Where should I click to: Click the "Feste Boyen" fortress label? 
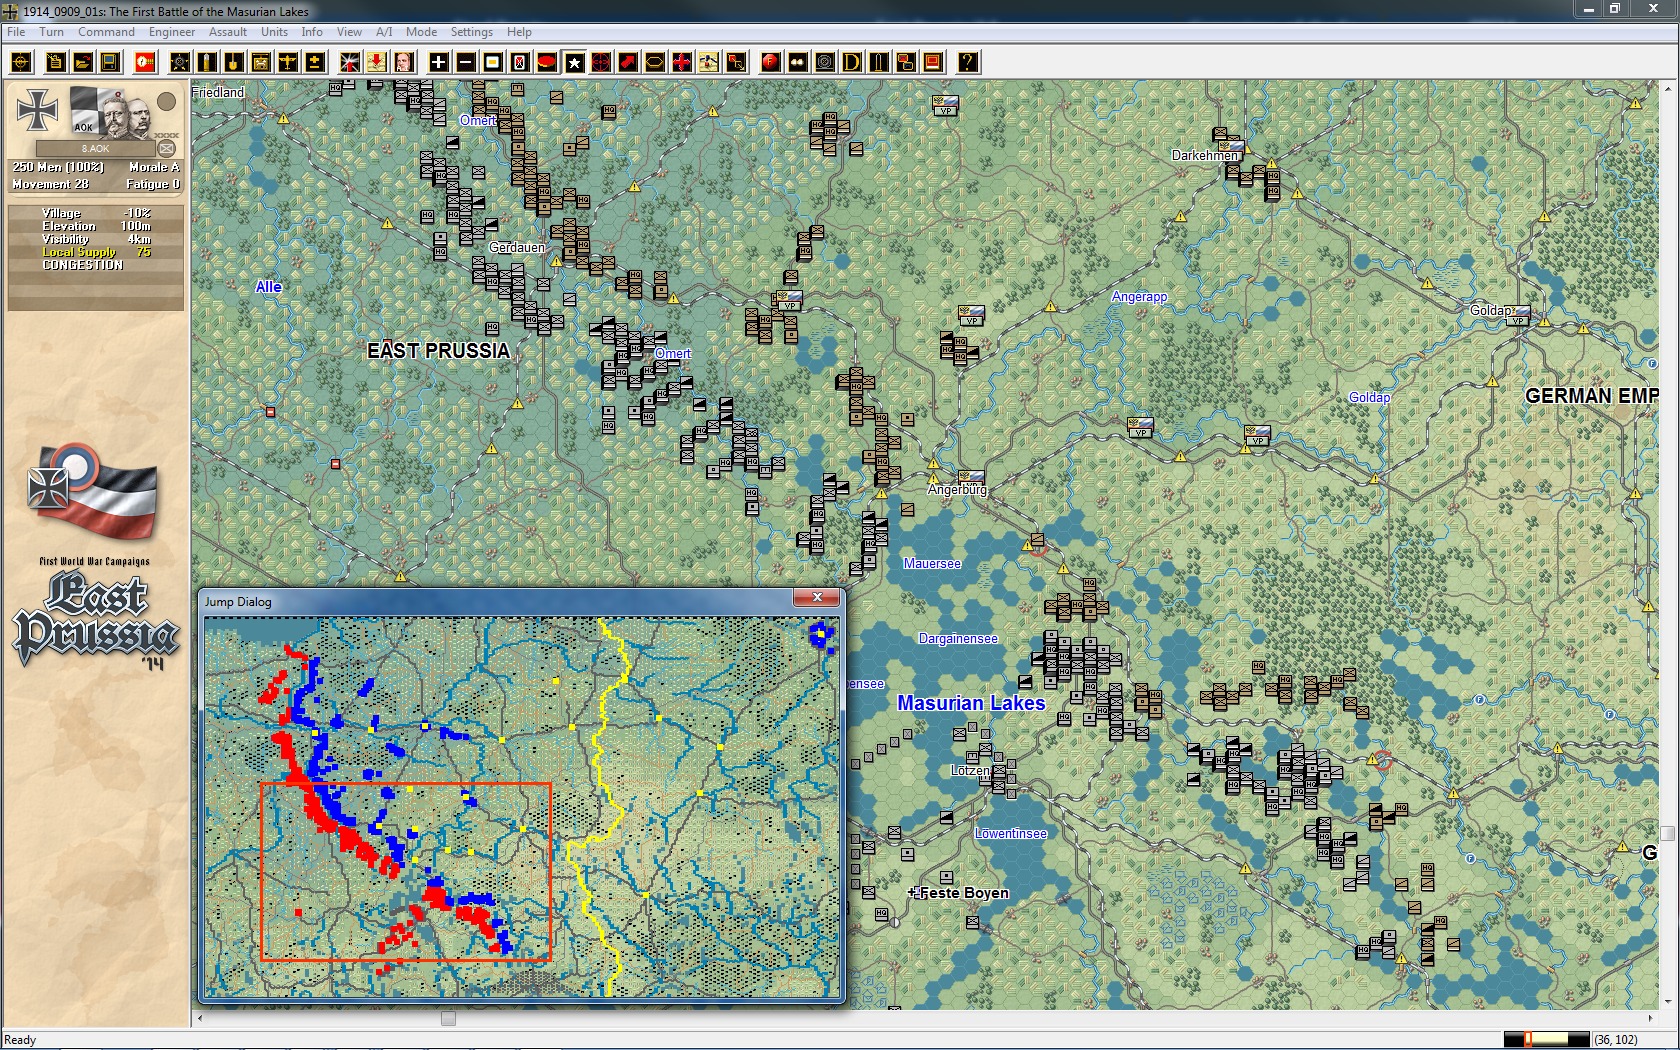964,893
